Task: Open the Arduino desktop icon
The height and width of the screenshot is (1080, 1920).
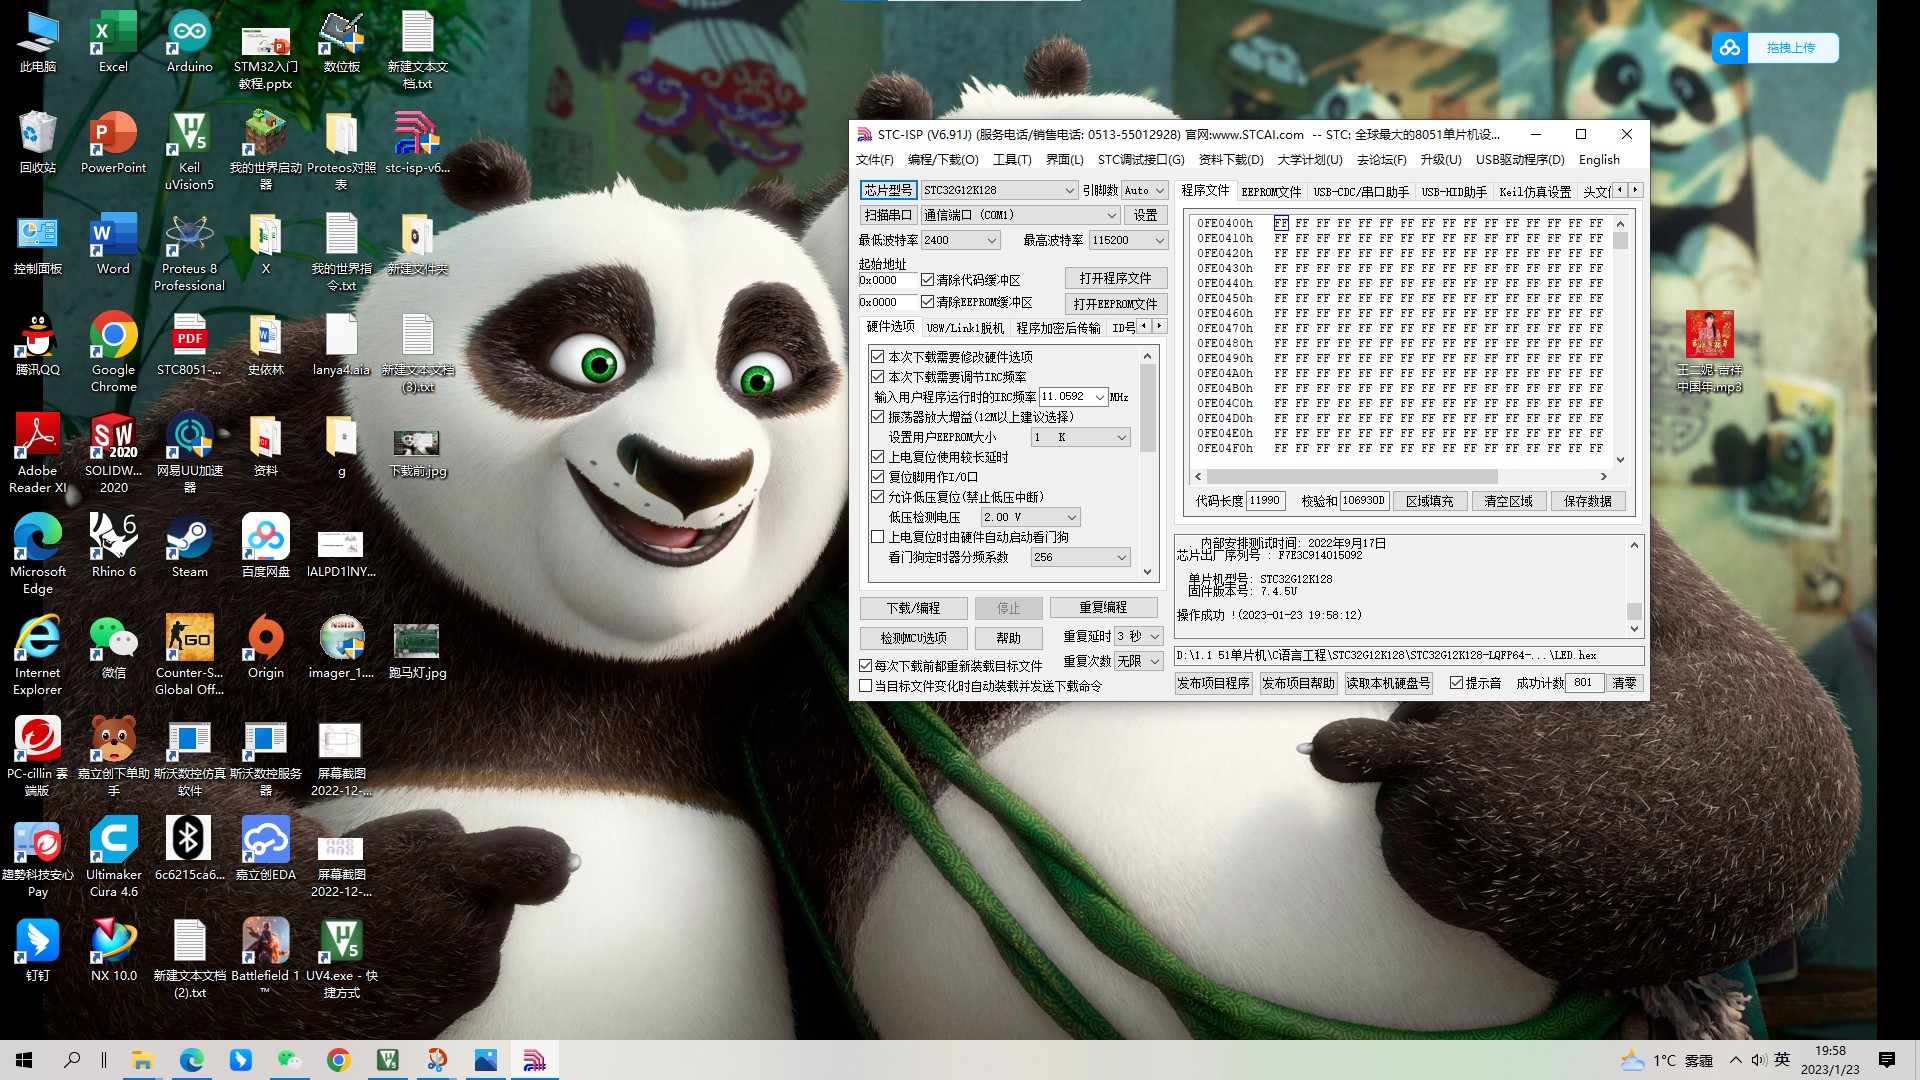Action: pos(189,42)
